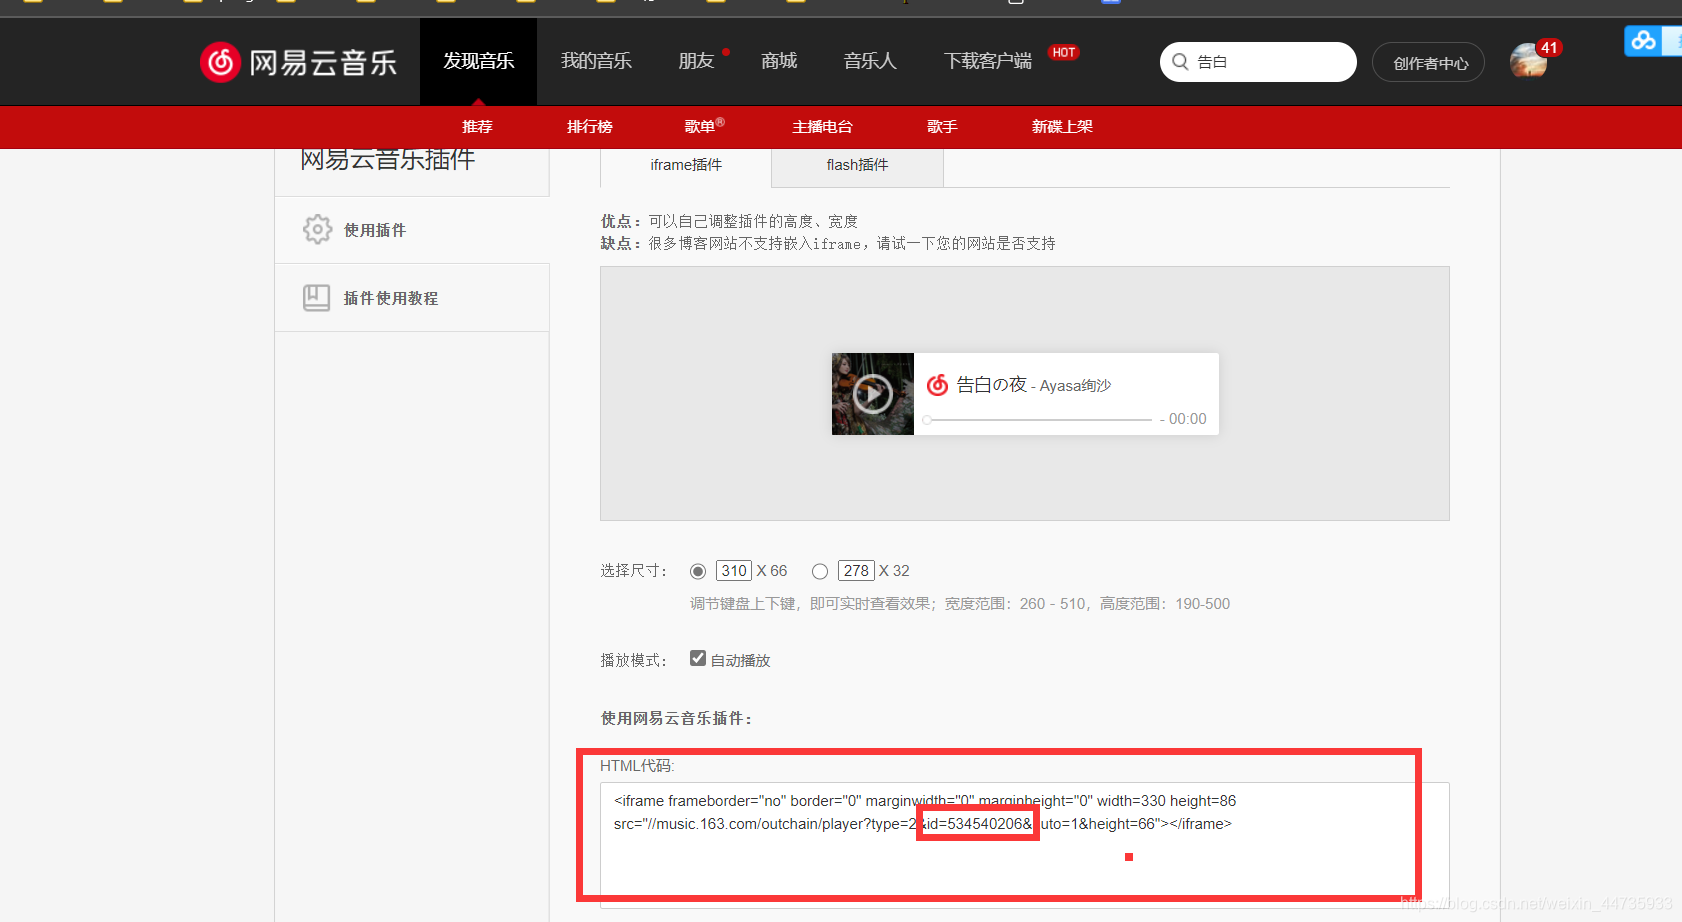The image size is (1682, 922).
Task: Go to 新碟上架 in red subnav
Action: [1062, 126]
